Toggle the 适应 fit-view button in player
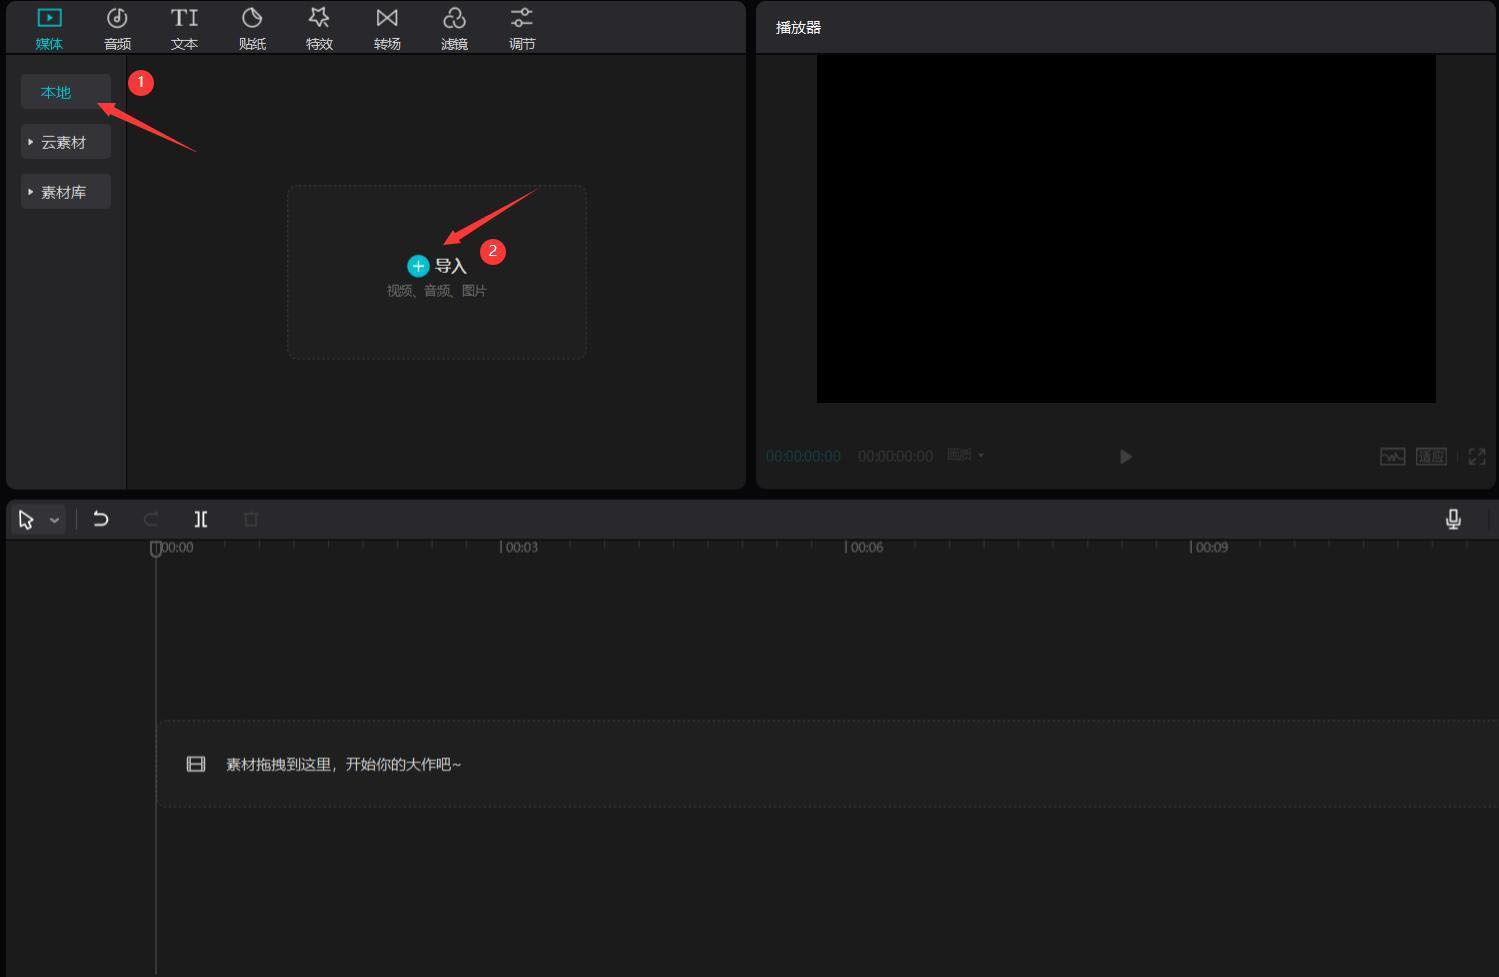The height and width of the screenshot is (977, 1499). tap(1431, 457)
